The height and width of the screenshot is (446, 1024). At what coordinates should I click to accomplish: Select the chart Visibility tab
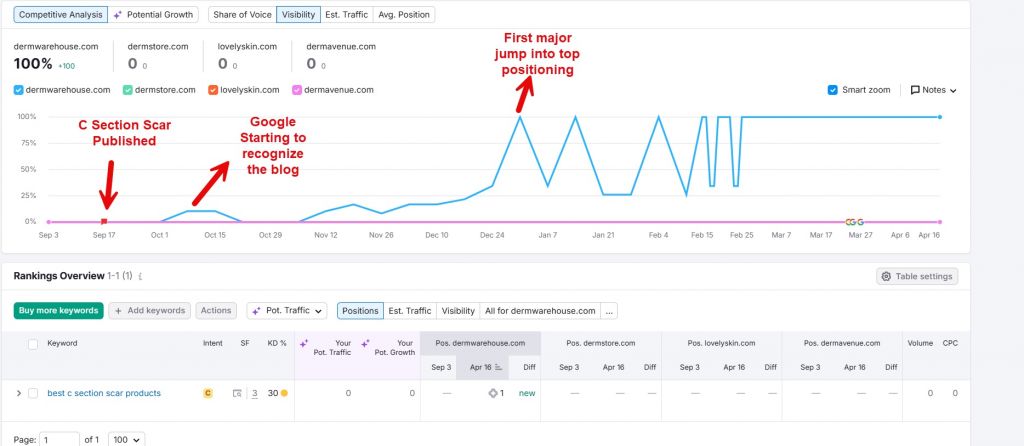click(x=298, y=14)
